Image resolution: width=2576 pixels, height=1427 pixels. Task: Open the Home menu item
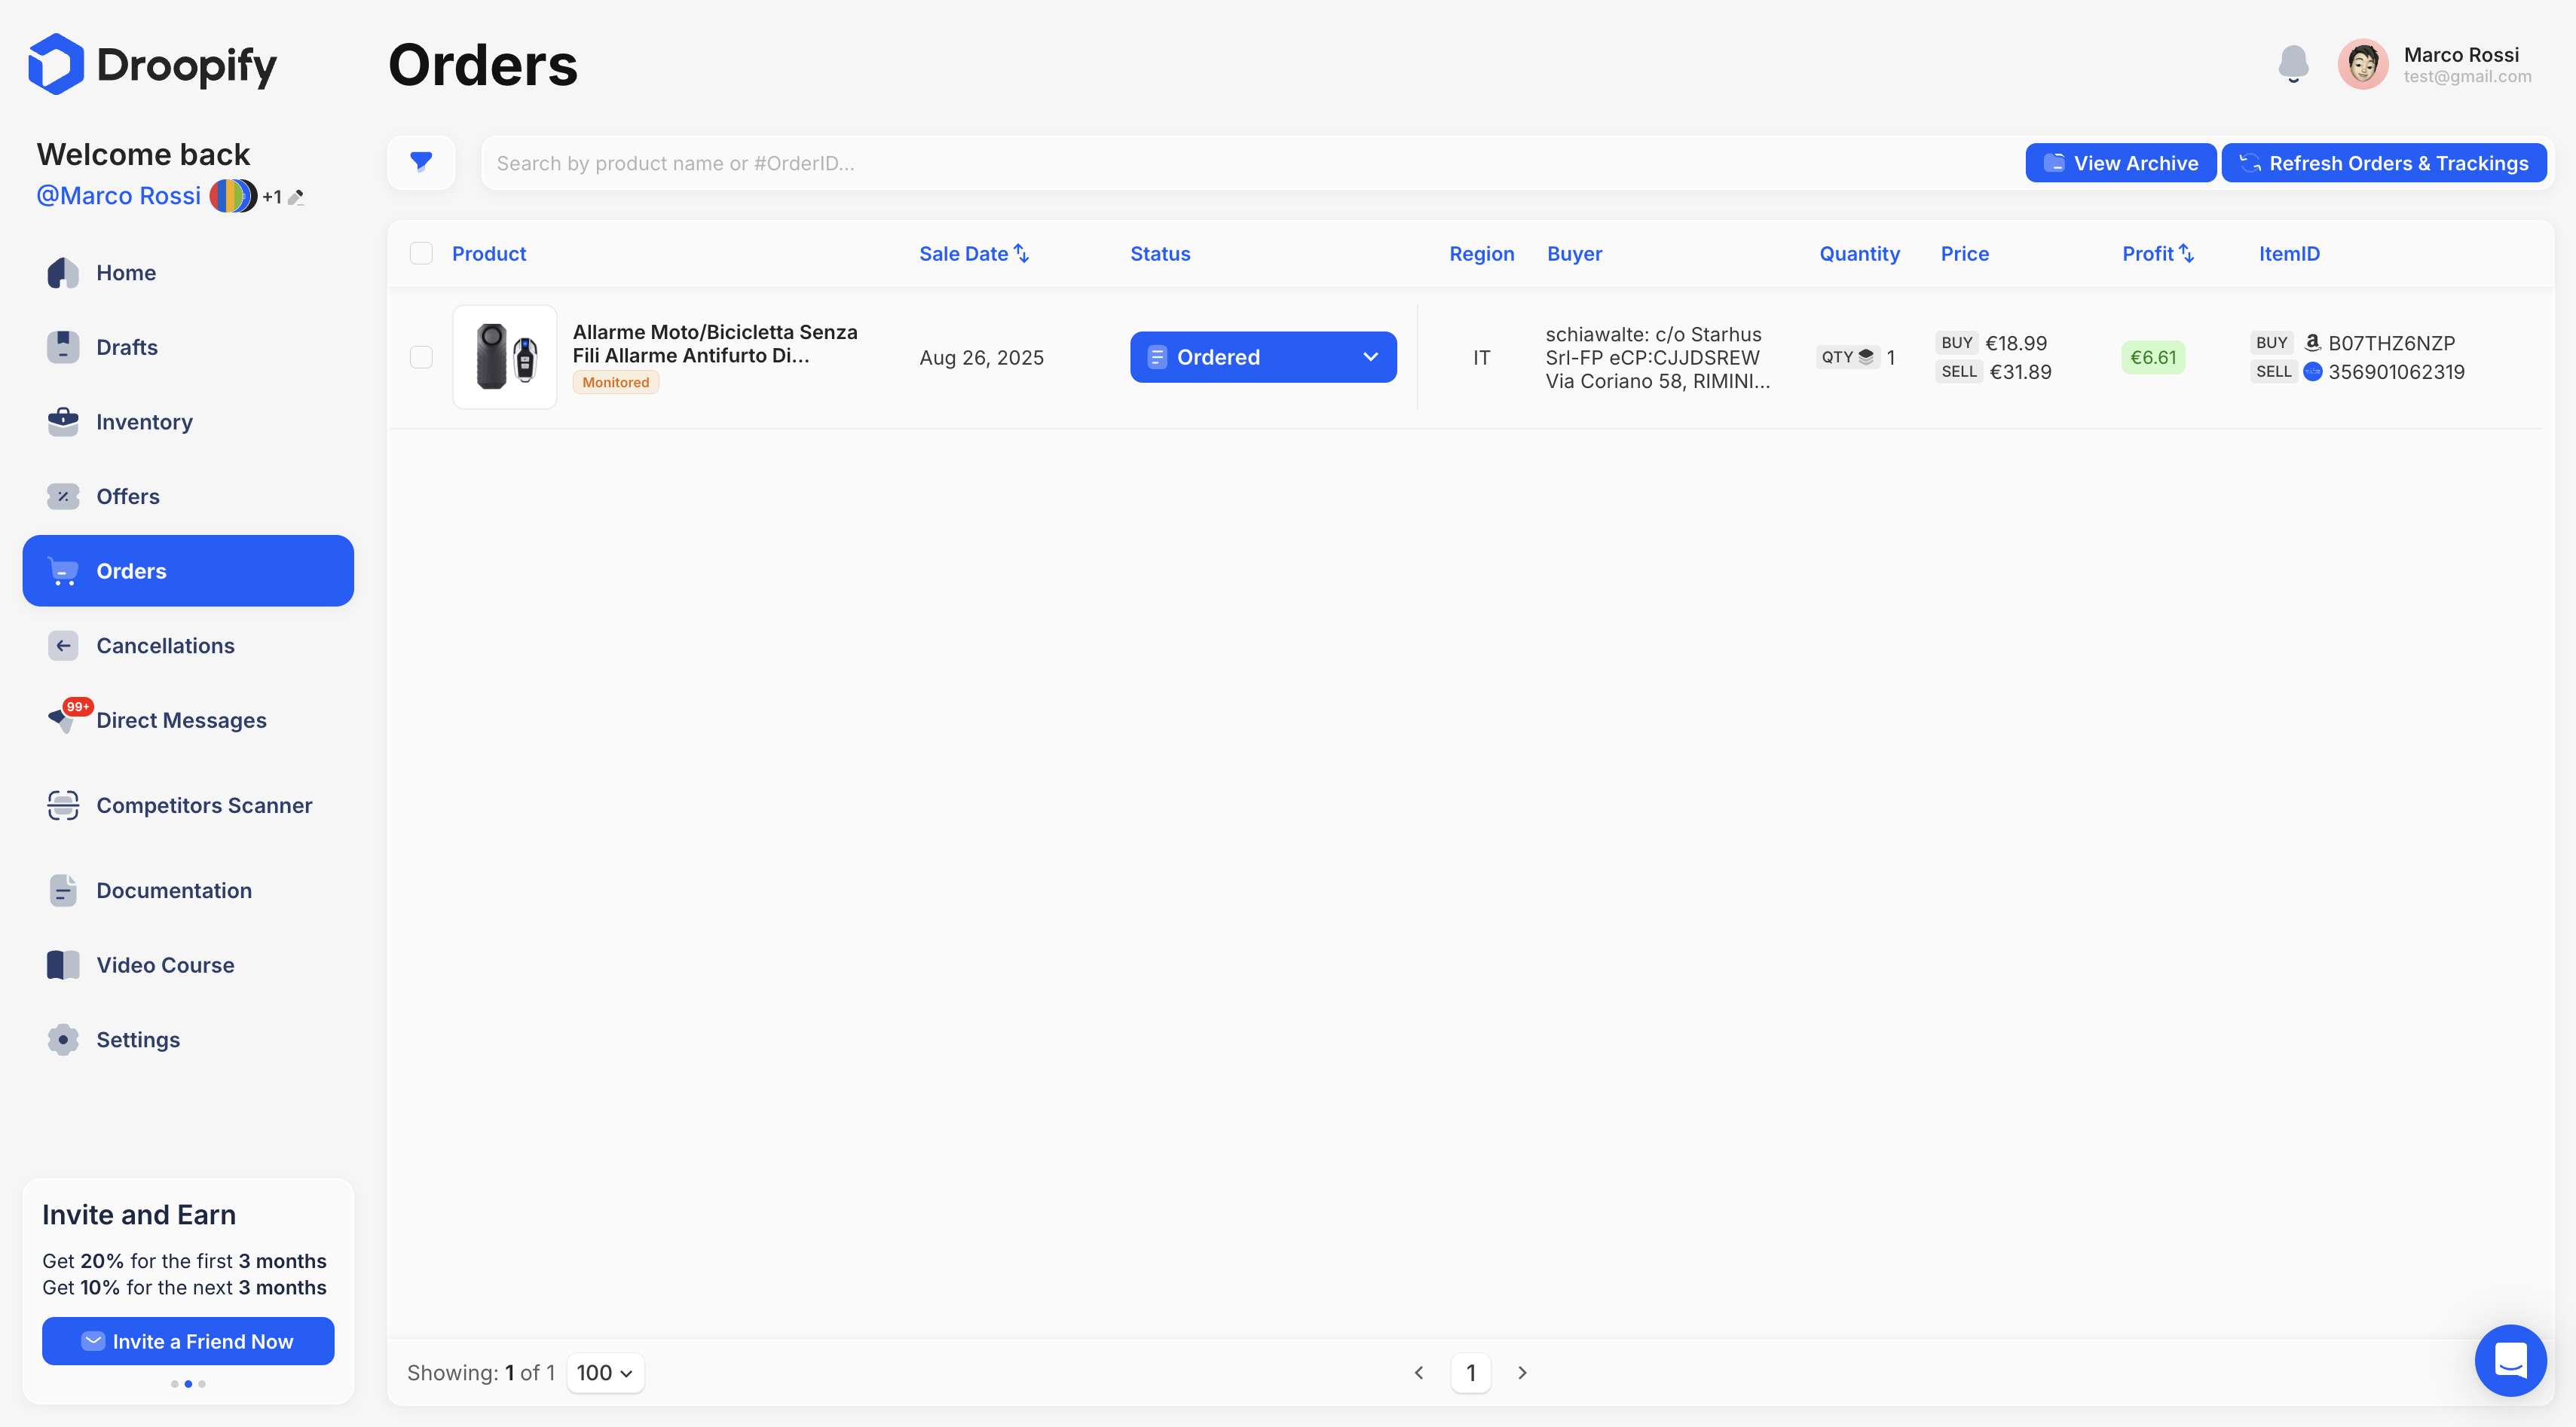point(188,272)
